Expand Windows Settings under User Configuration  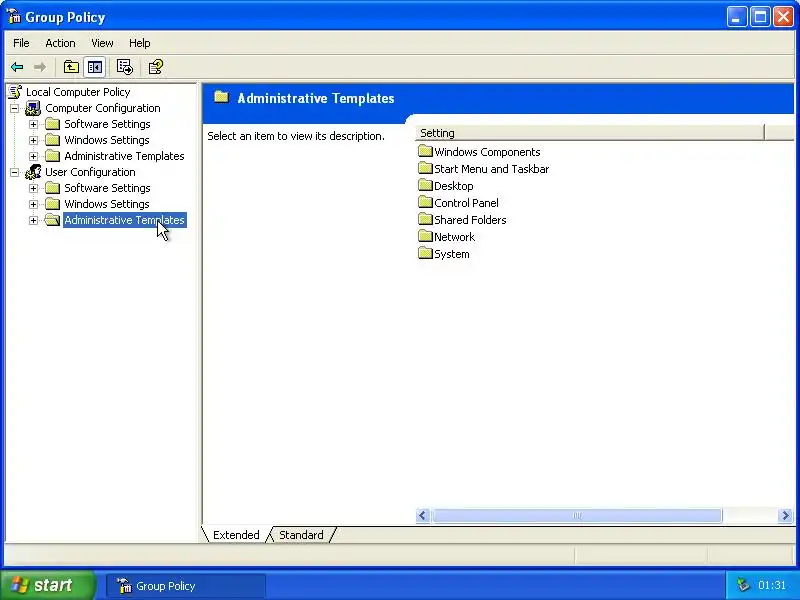point(34,204)
